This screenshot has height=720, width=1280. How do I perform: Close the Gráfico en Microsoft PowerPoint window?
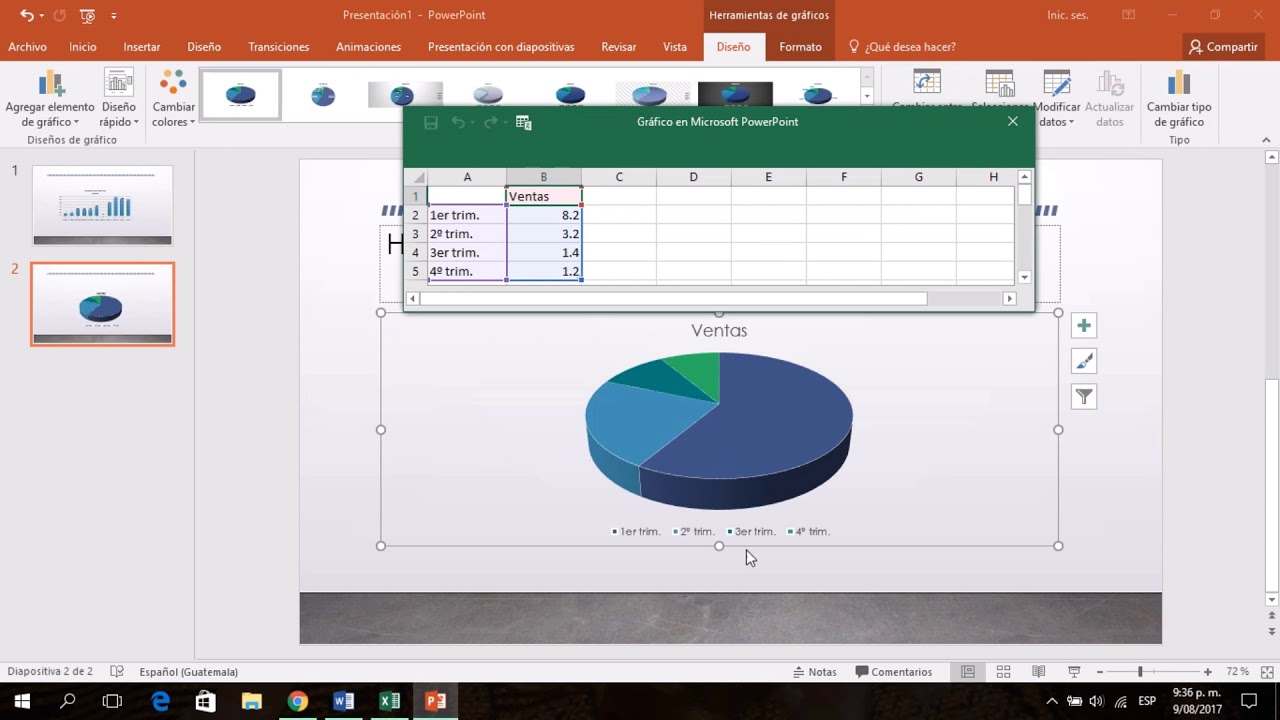tap(1013, 121)
